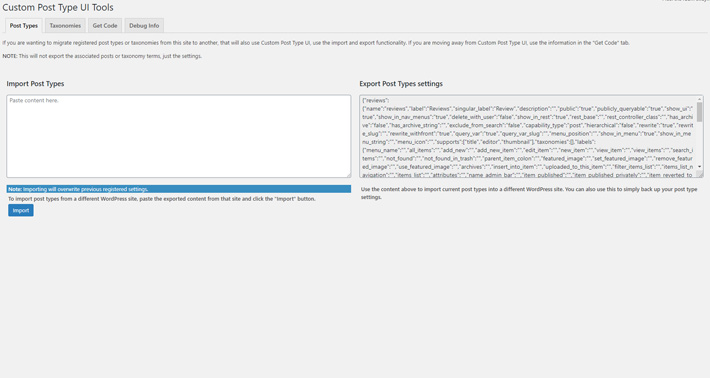The height and width of the screenshot is (378, 710).
Task: Focus the Paste content here textarea
Action: (x=178, y=136)
